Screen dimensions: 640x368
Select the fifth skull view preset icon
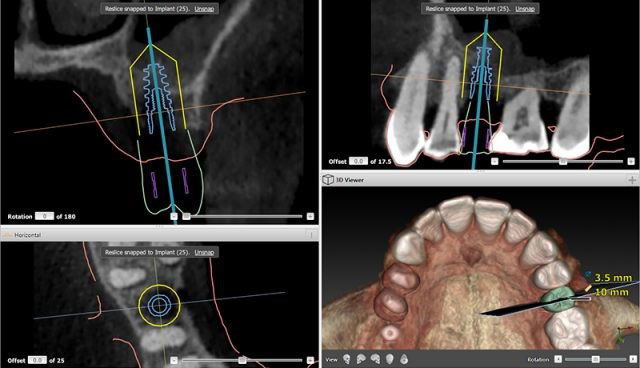404,359
